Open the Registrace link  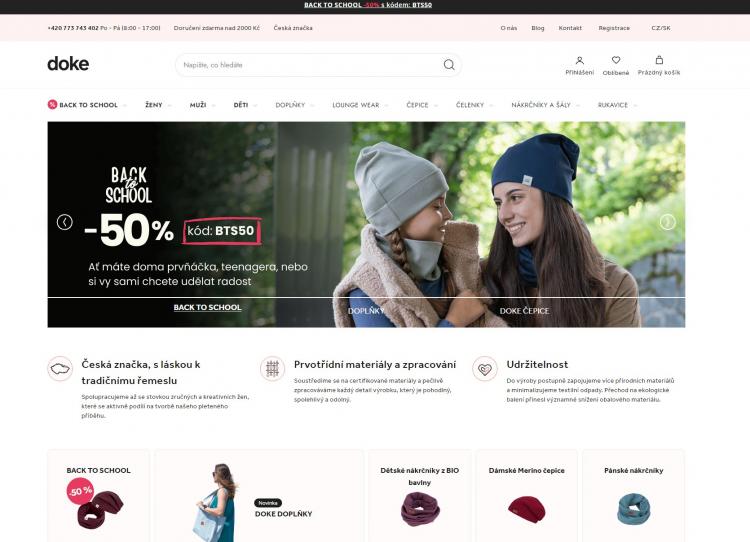click(x=614, y=28)
